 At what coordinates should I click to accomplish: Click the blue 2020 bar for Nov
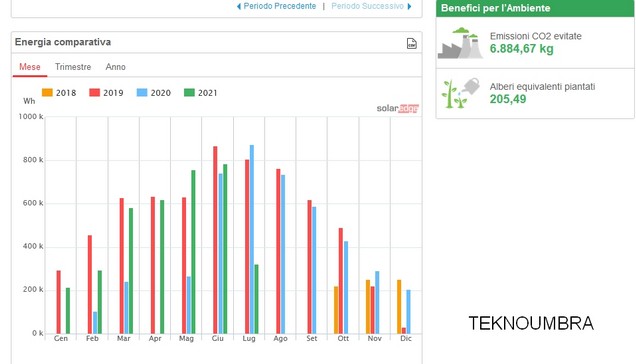click(377, 303)
